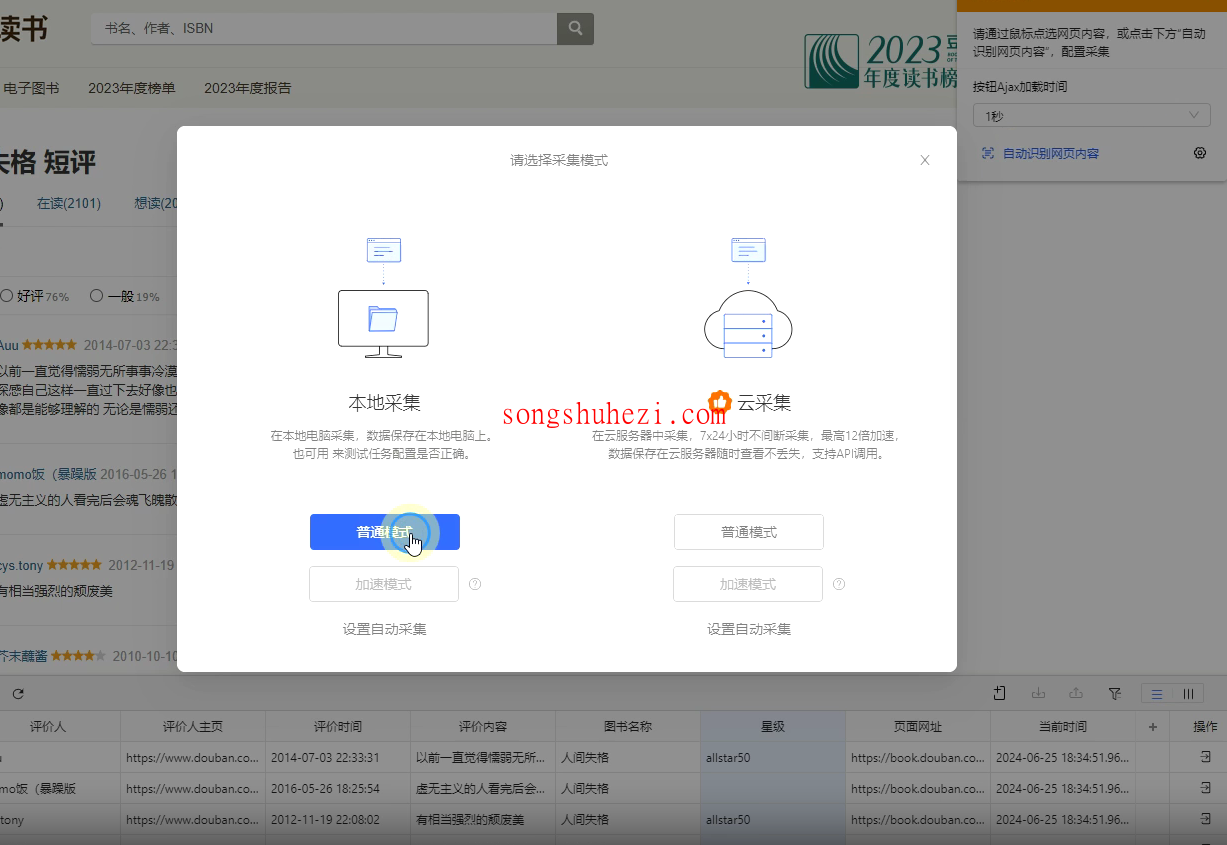Viewport: 1227px width, 845px height.
Task: Switch to the 在读(2101) tab
Action: pos(69,203)
